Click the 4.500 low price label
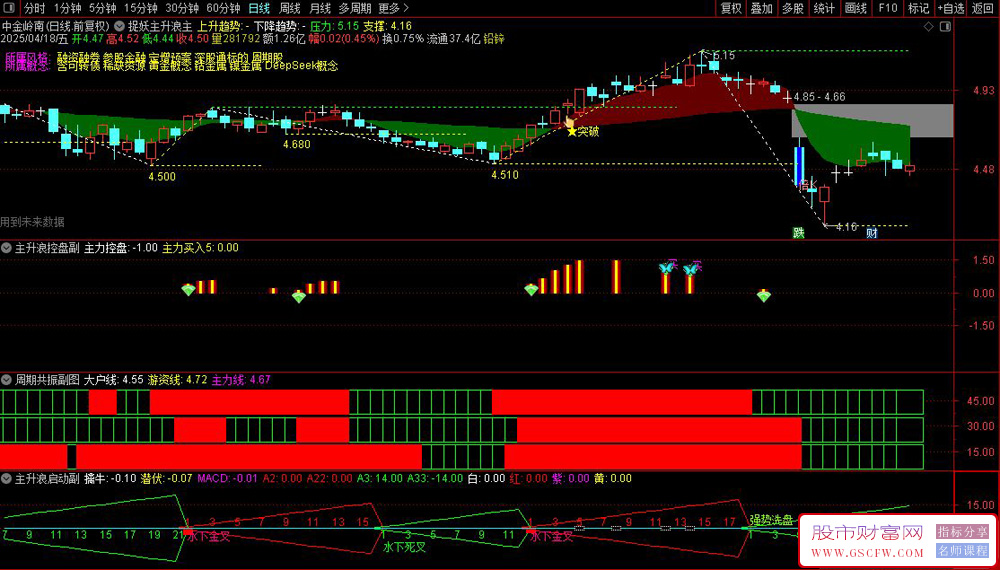 [x=162, y=177]
